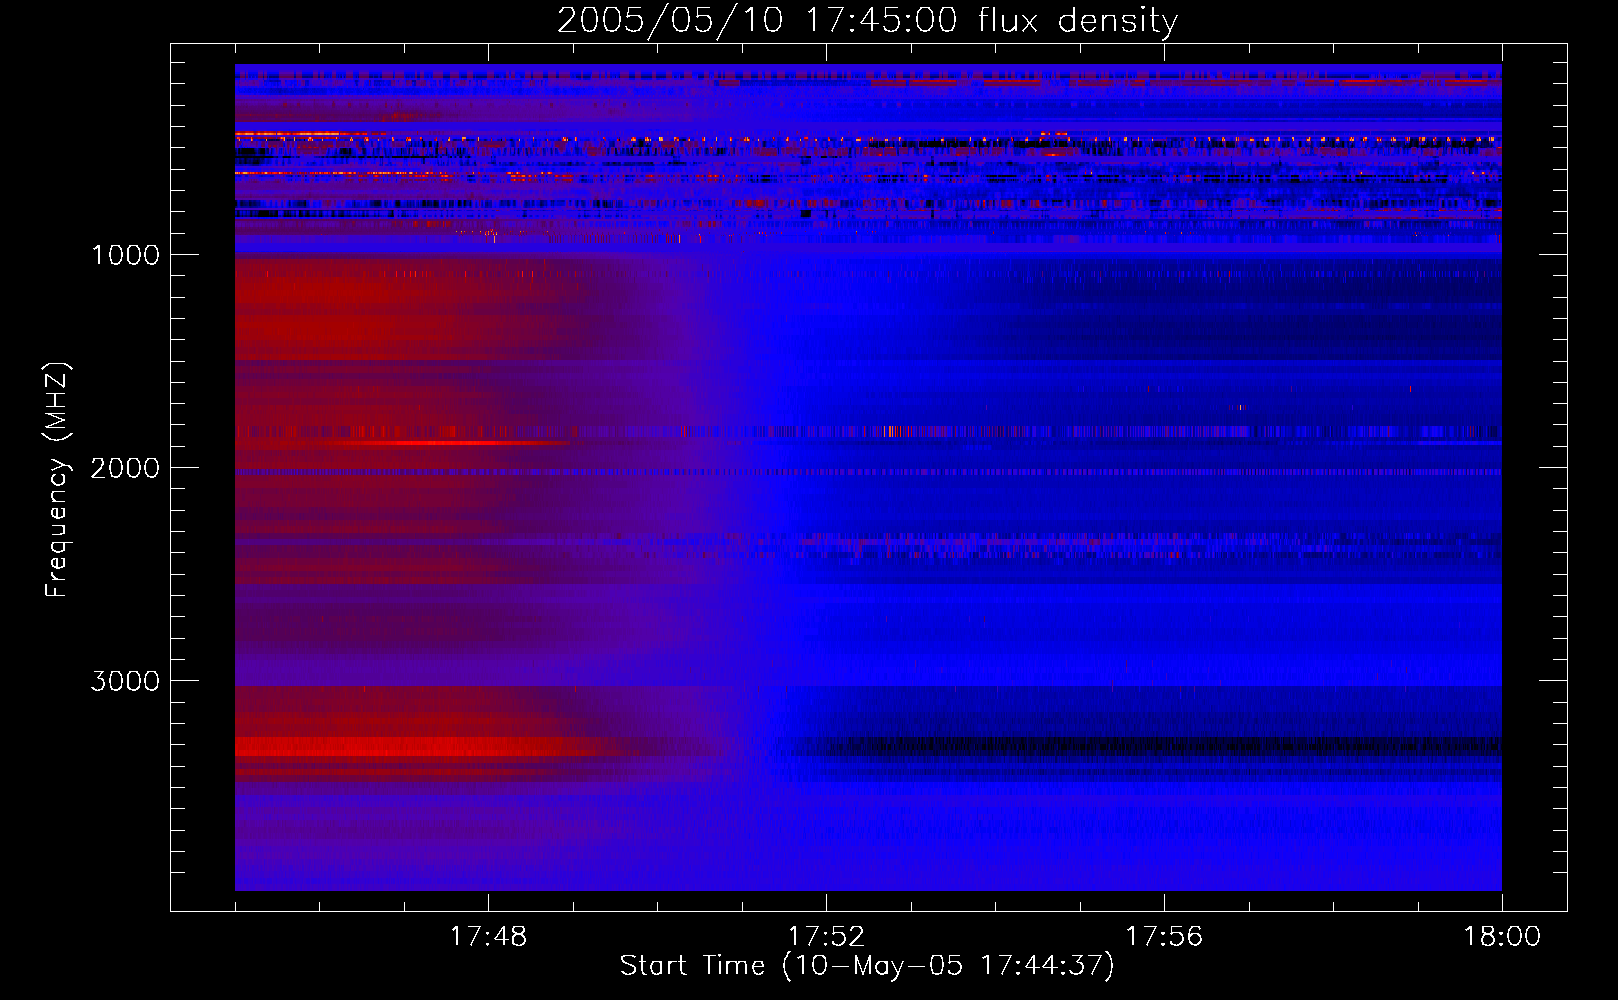This screenshot has height=1000, width=1618.
Task: Select the 'Frequency (MHZ)' y-axis label
Action: pyautogui.click(x=56, y=480)
